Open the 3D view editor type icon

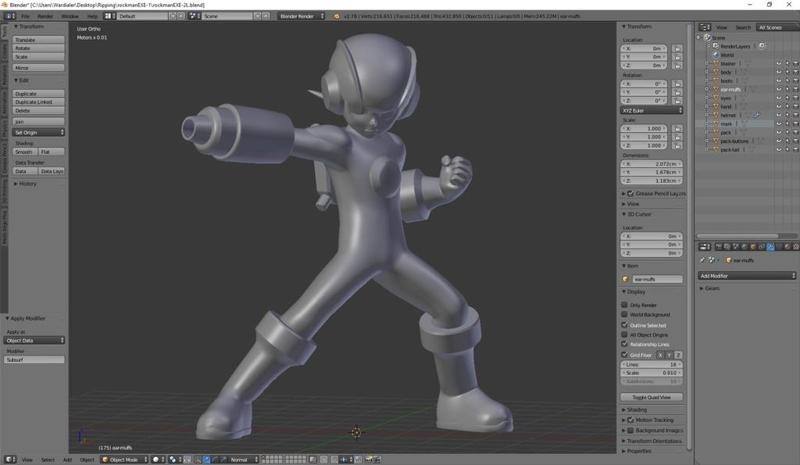pos(10,459)
